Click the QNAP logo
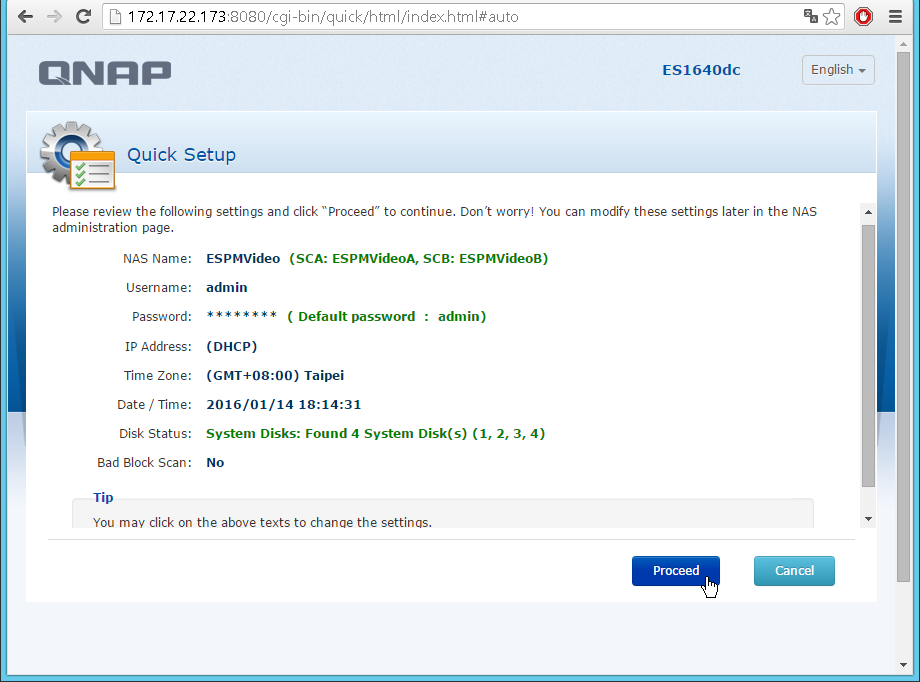This screenshot has height=682, width=920. pyautogui.click(x=105, y=72)
